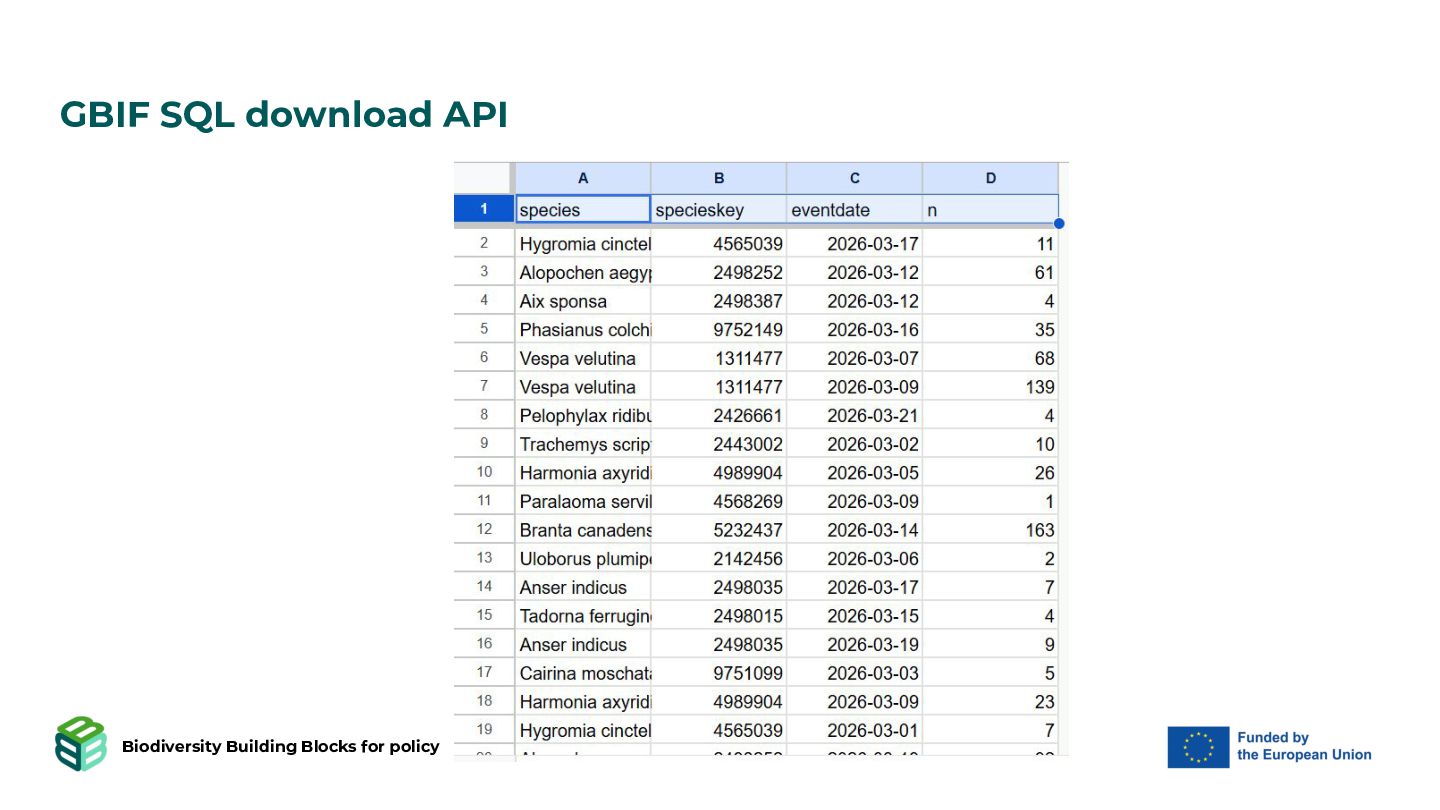
Task: Click the B-cubed green cube logo
Action: [x=81, y=744]
